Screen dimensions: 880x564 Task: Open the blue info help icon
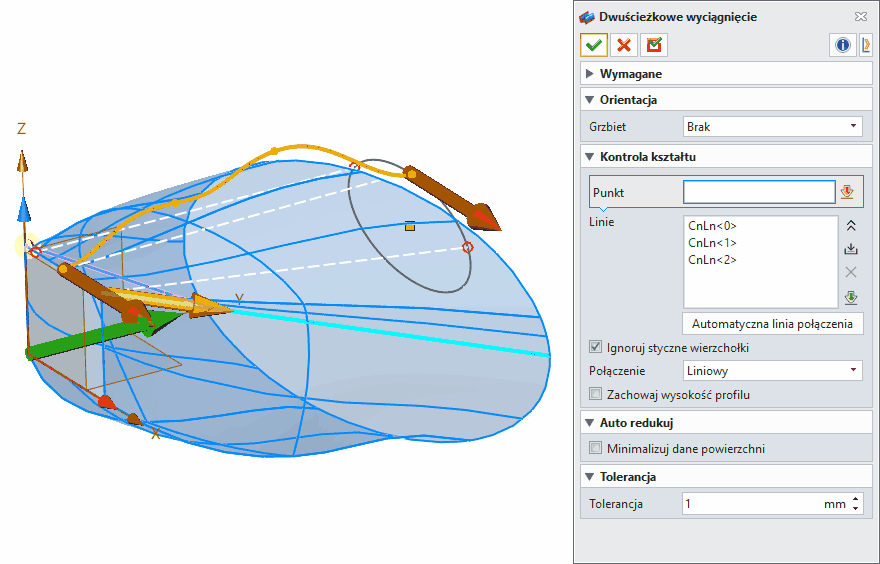[842, 45]
